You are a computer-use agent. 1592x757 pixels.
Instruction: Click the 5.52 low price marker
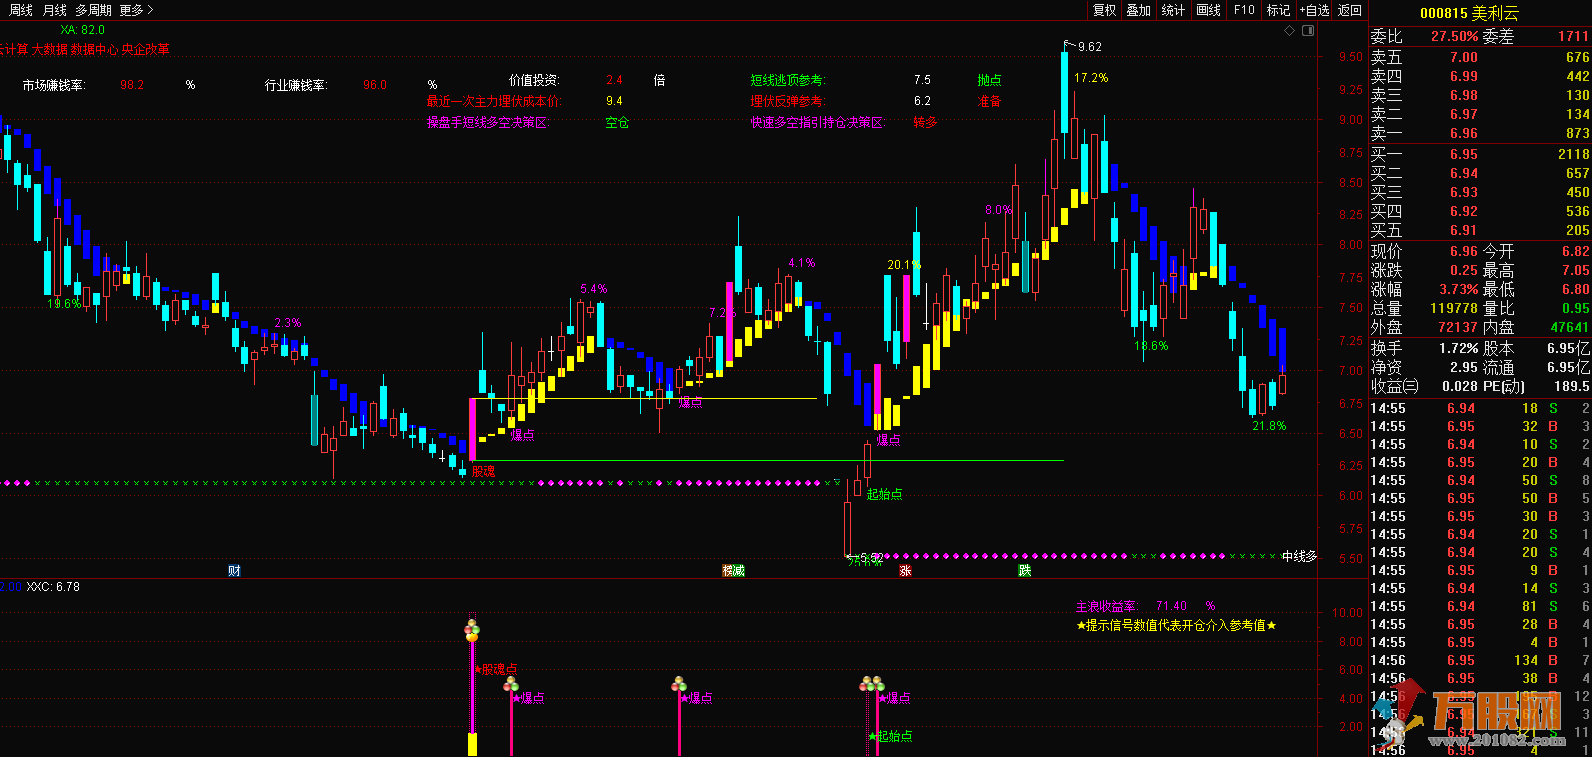[x=866, y=557]
